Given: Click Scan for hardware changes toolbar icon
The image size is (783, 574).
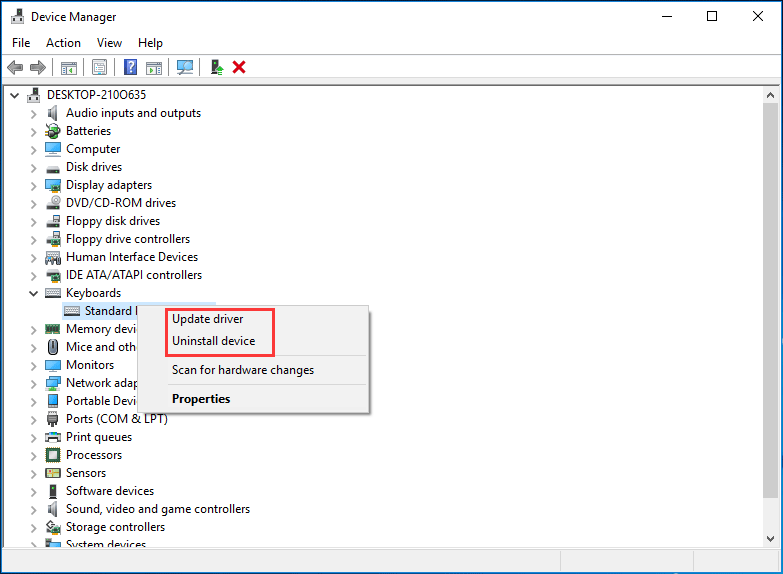Looking at the screenshot, I should pyautogui.click(x=185, y=67).
